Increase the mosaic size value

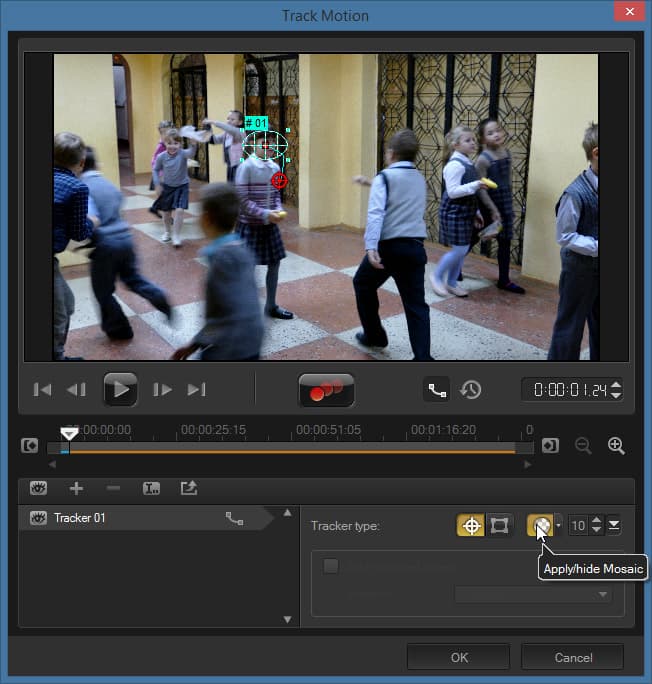click(597, 520)
